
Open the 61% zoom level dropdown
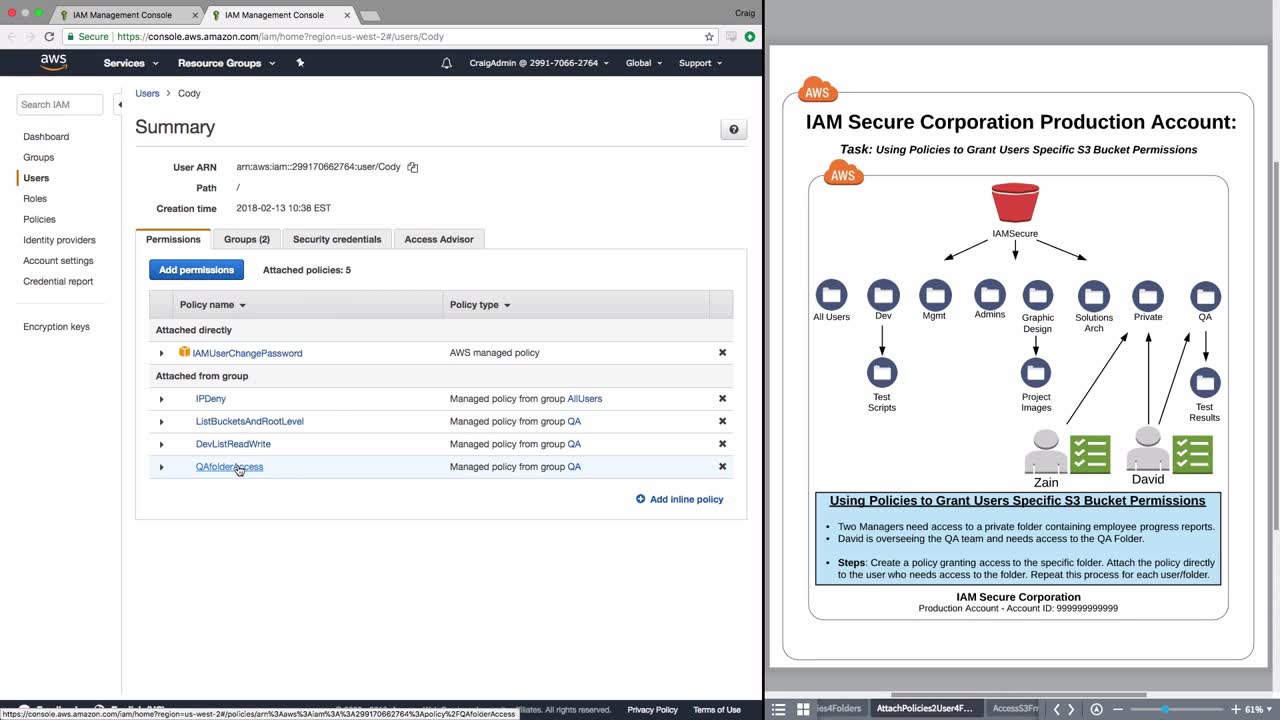click(1259, 709)
